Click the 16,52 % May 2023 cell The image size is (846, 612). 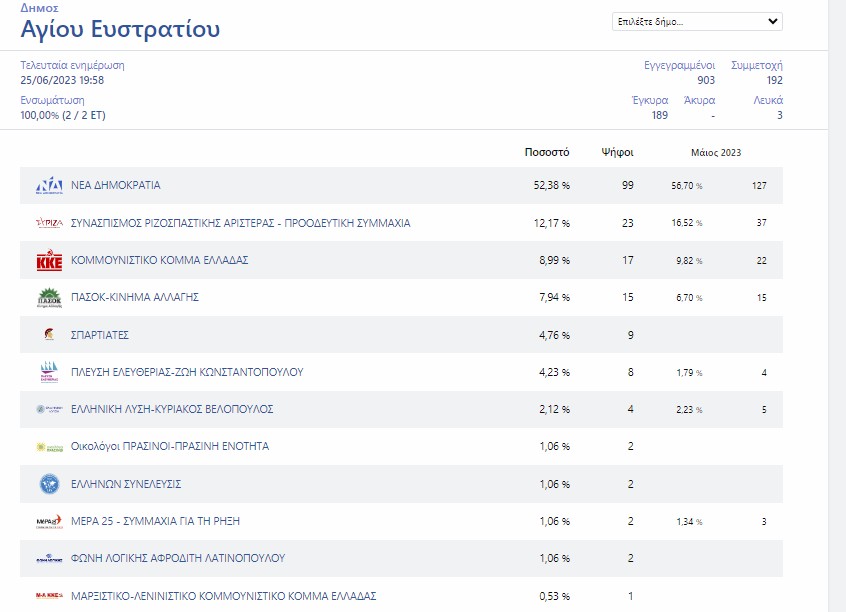click(687, 223)
